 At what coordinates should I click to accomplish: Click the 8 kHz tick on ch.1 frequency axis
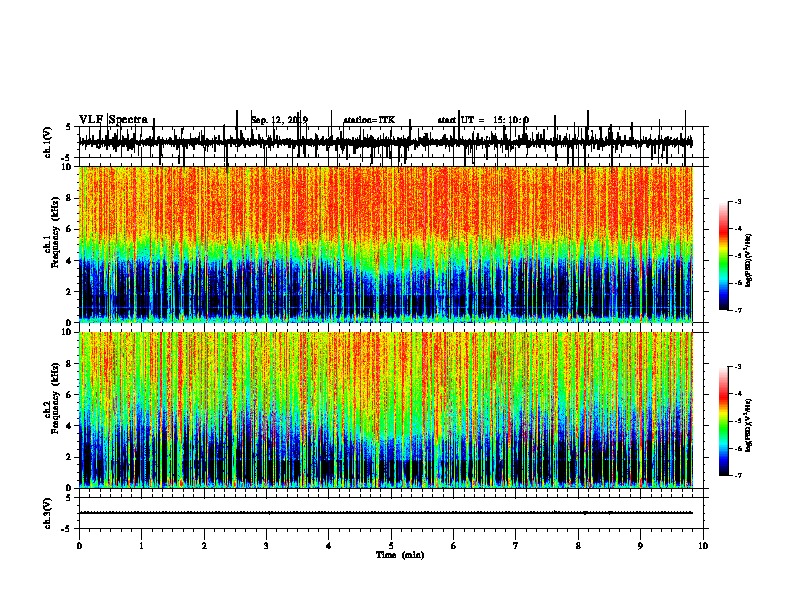69,198
